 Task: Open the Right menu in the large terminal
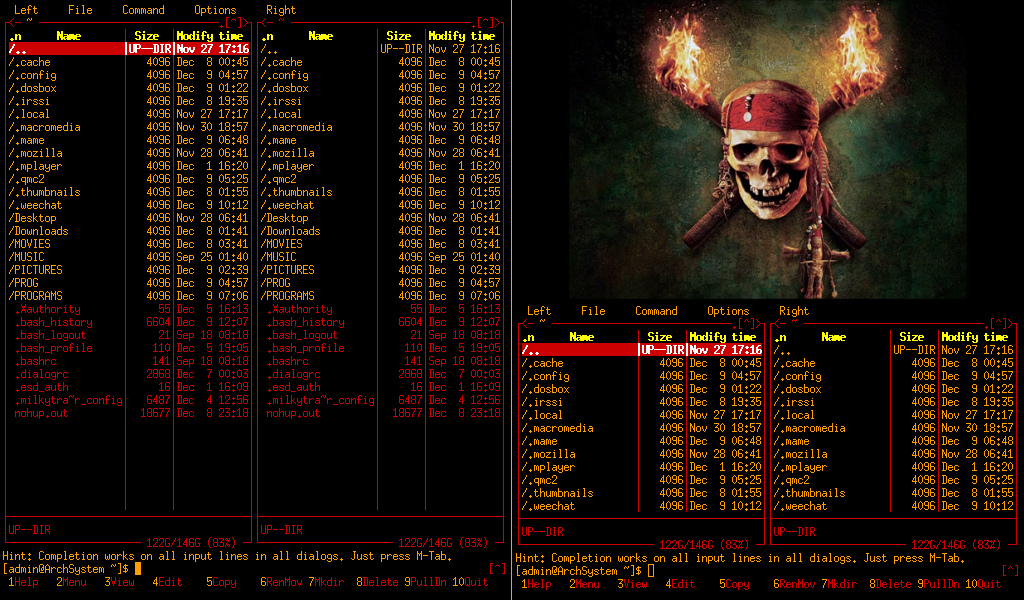(x=281, y=10)
